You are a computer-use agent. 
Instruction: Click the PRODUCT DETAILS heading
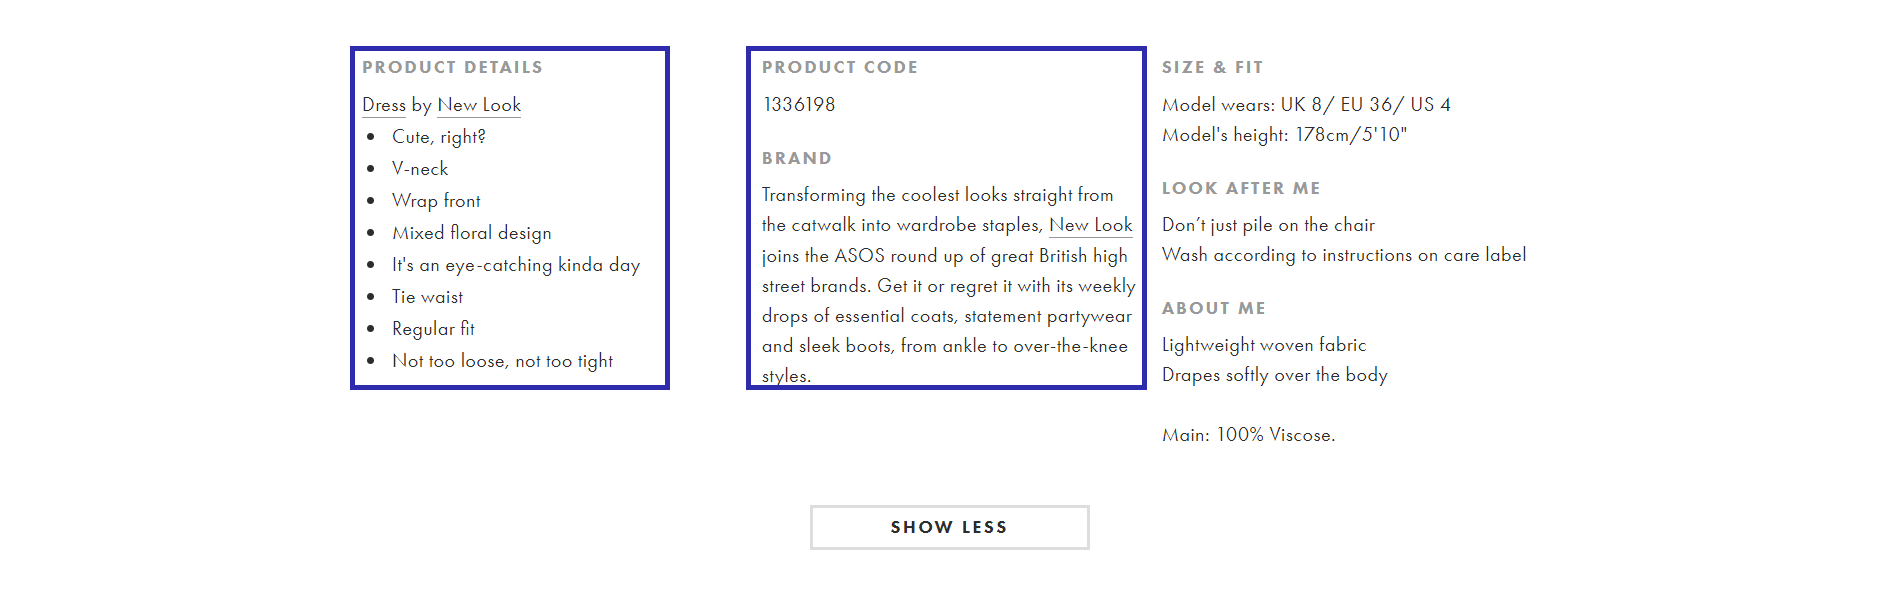[x=452, y=67]
